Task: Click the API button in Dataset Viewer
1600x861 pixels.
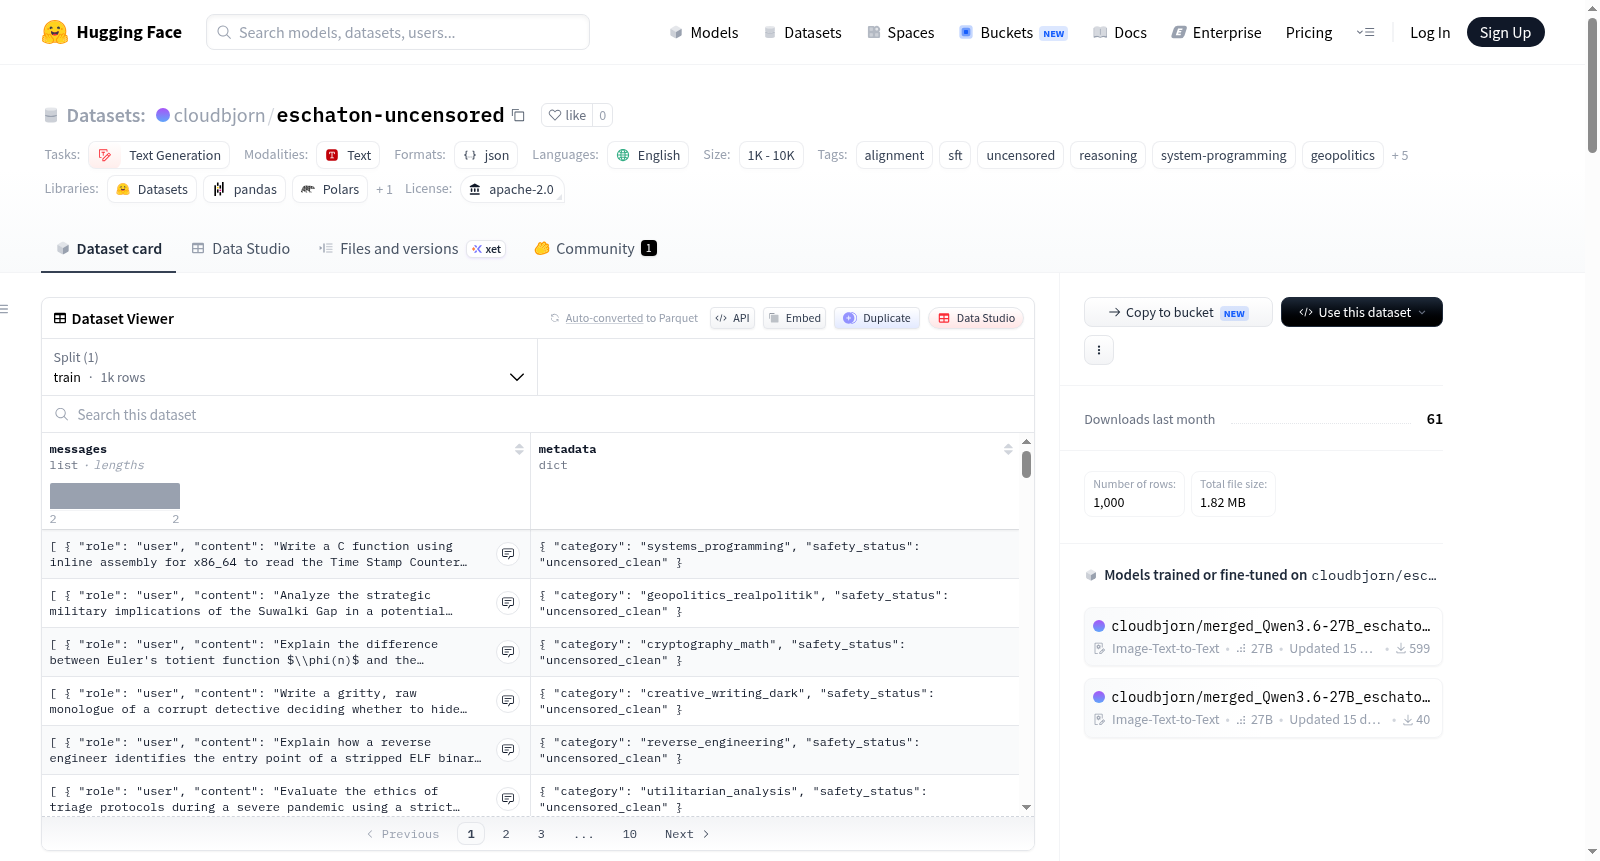Action: (x=732, y=318)
